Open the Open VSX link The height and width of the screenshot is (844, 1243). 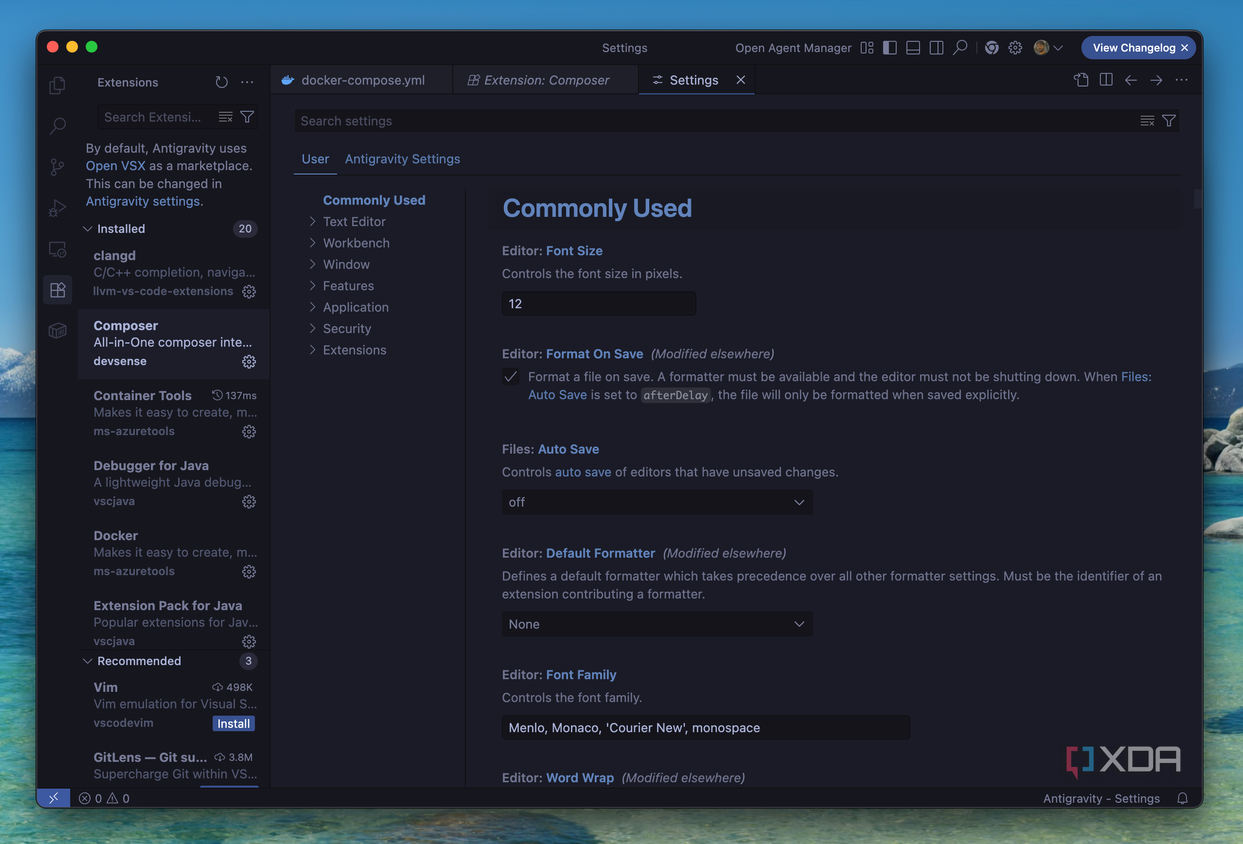pos(115,166)
